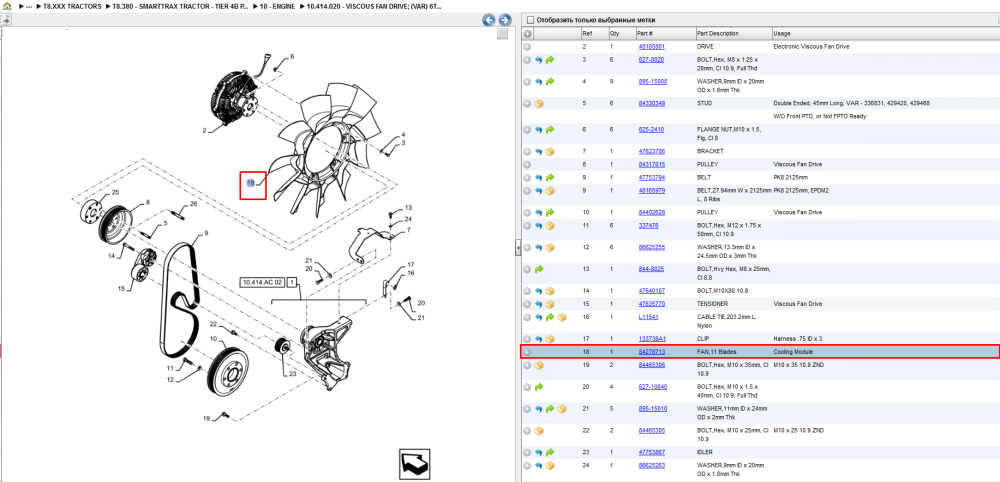Select the round marker for part 825-2410
Screen dimensions: 1000x482
click(527, 129)
